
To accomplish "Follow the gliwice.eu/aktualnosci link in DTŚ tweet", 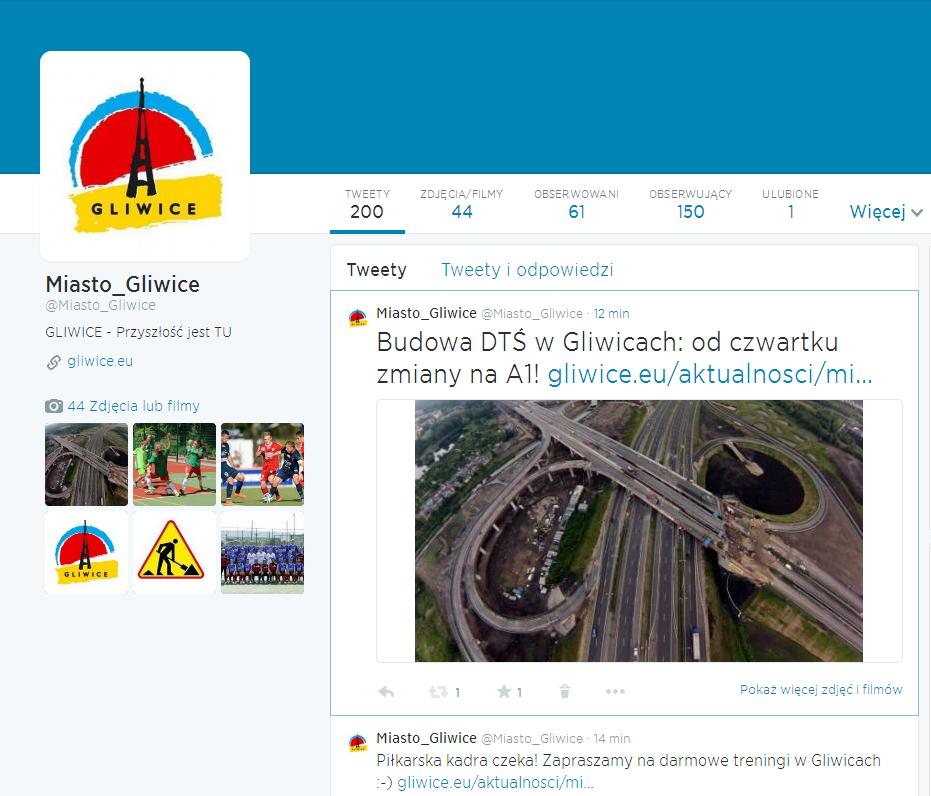I will [710, 375].
